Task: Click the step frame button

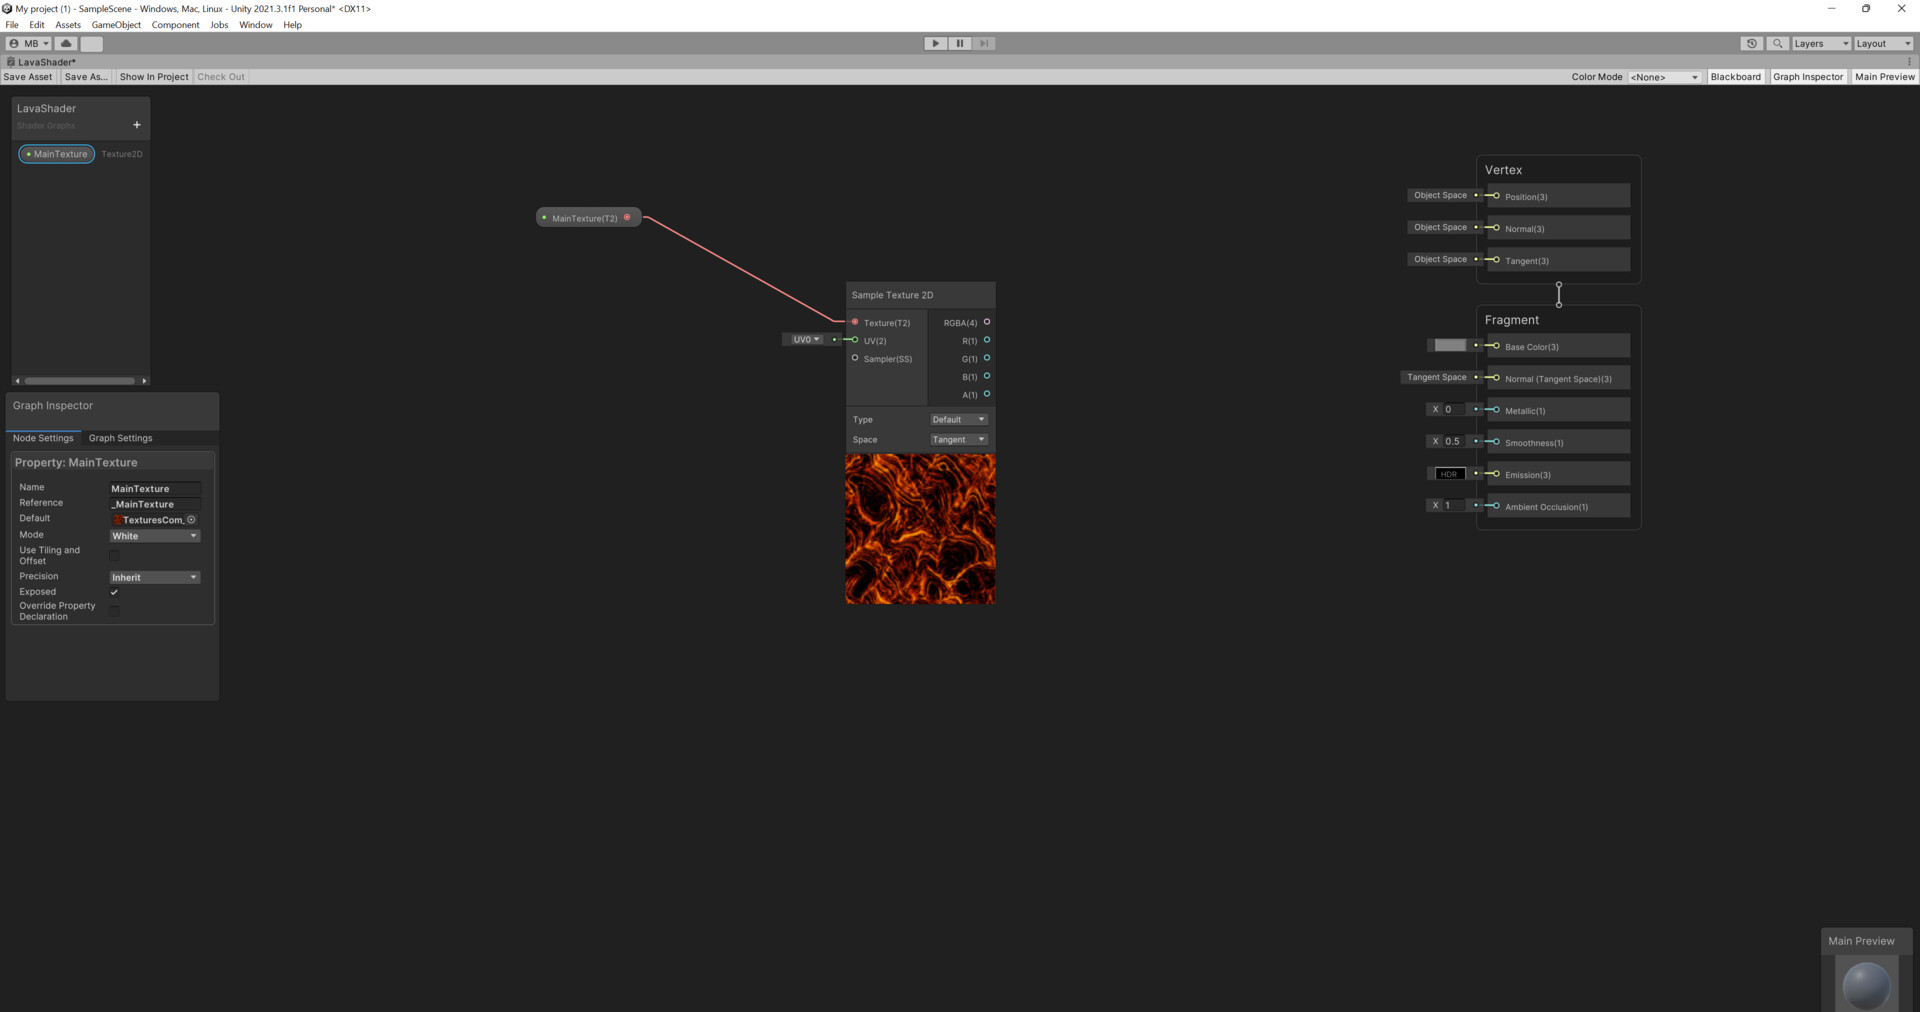Action: click(x=984, y=43)
